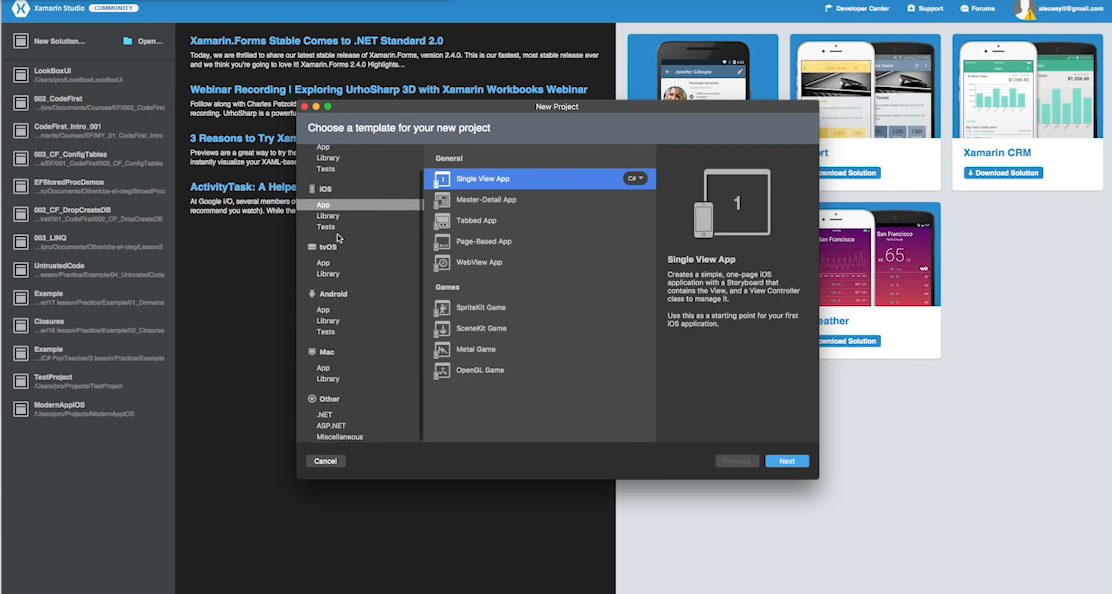Click the 003_CF_ConfigTables solution icon

coord(21,158)
